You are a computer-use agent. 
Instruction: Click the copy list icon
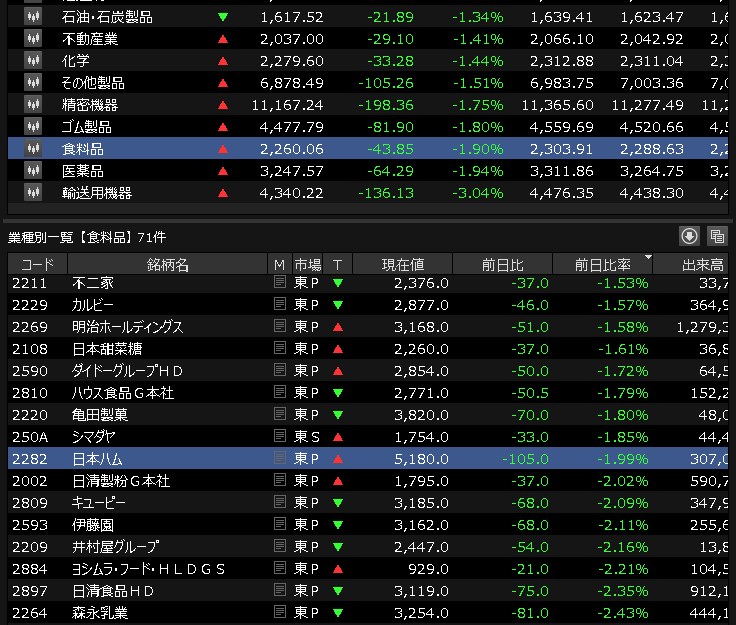point(717,236)
